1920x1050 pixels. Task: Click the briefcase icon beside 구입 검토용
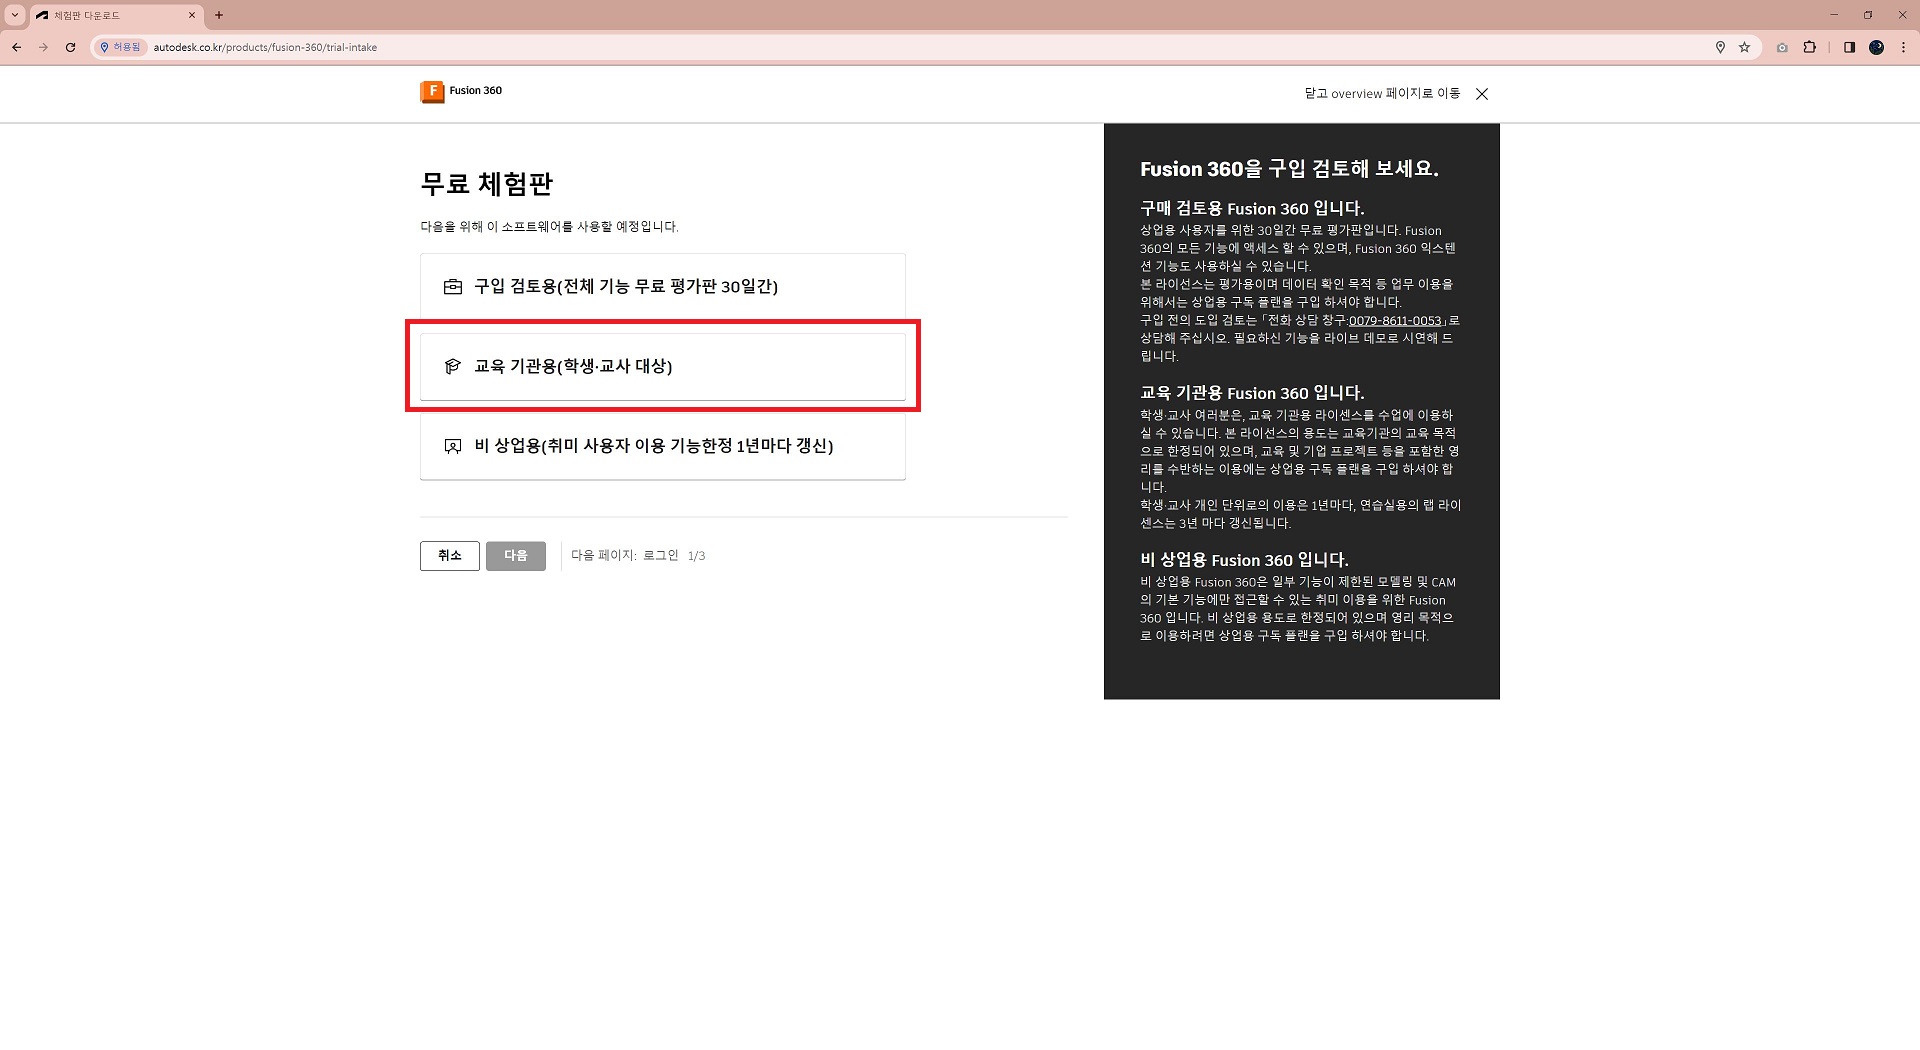pos(453,287)
